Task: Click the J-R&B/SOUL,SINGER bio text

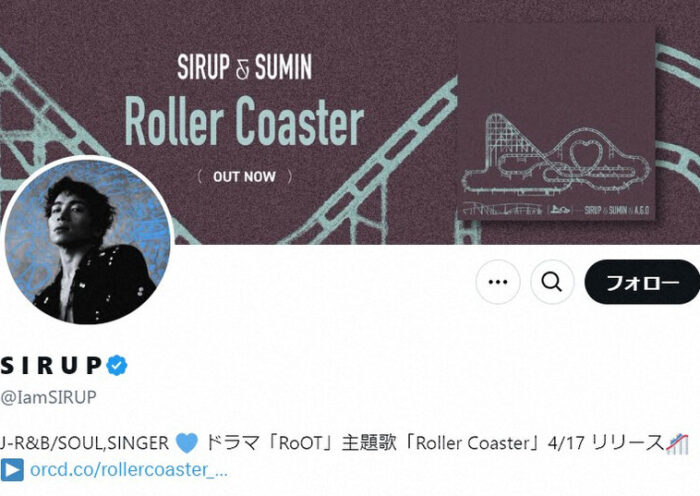Action: coord(84,443)
